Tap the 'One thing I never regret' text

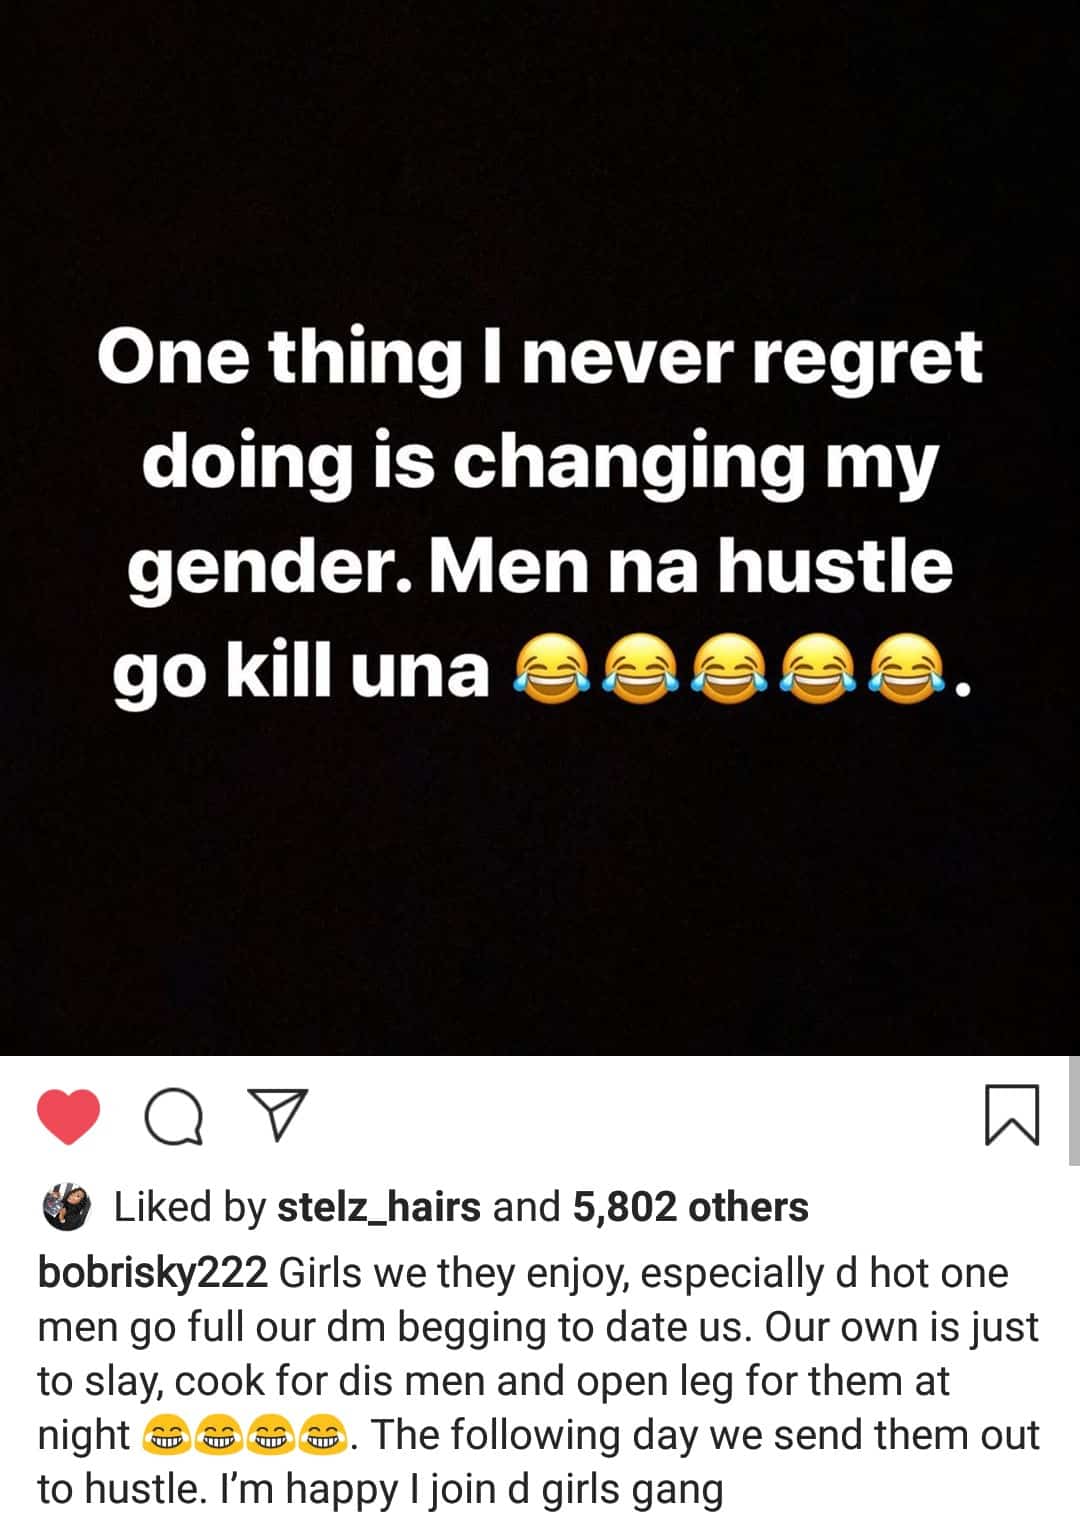pyautogui.click(x=540, y=358)
